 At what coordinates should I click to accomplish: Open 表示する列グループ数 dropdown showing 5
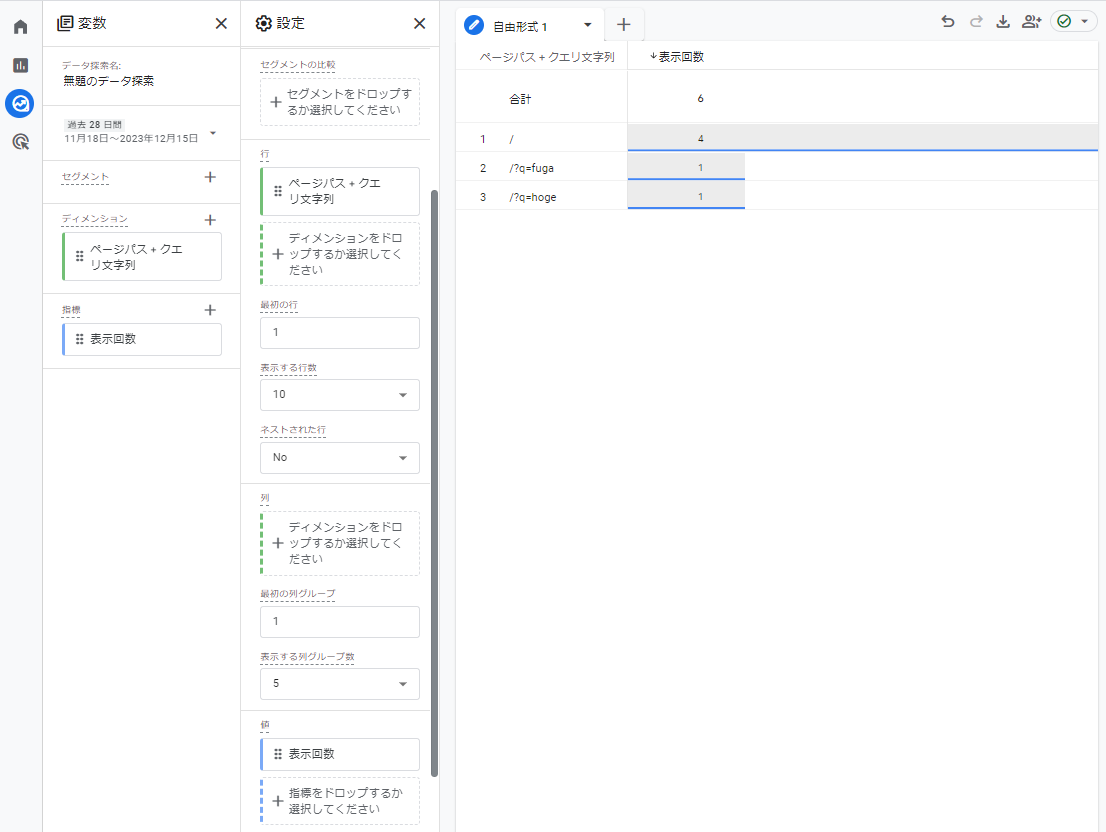tap(340, 684)
